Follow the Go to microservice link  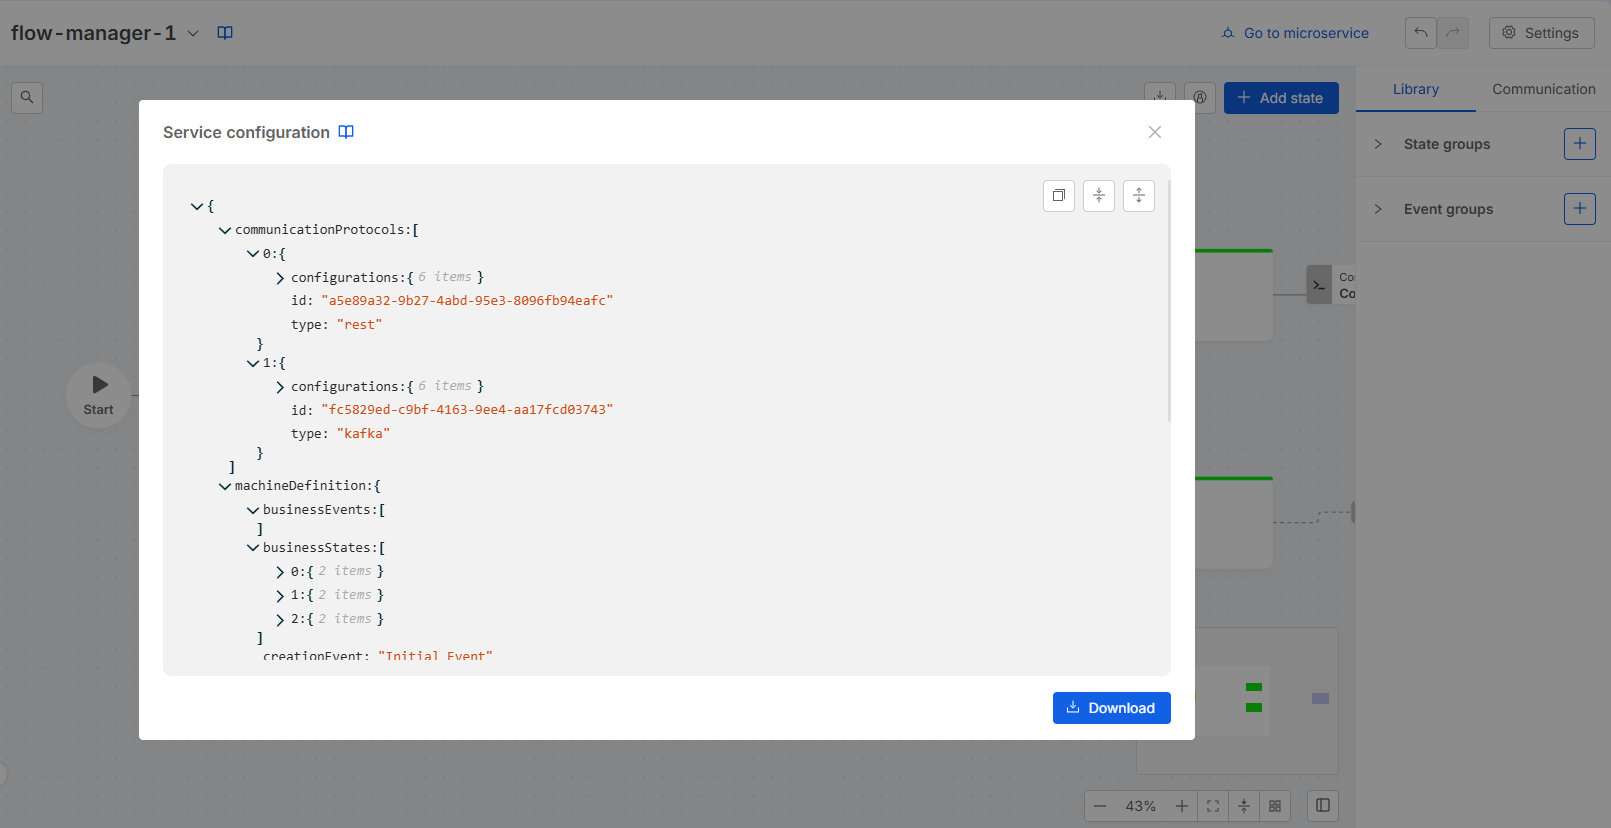pyautogui.click(x=1295, y=33)
